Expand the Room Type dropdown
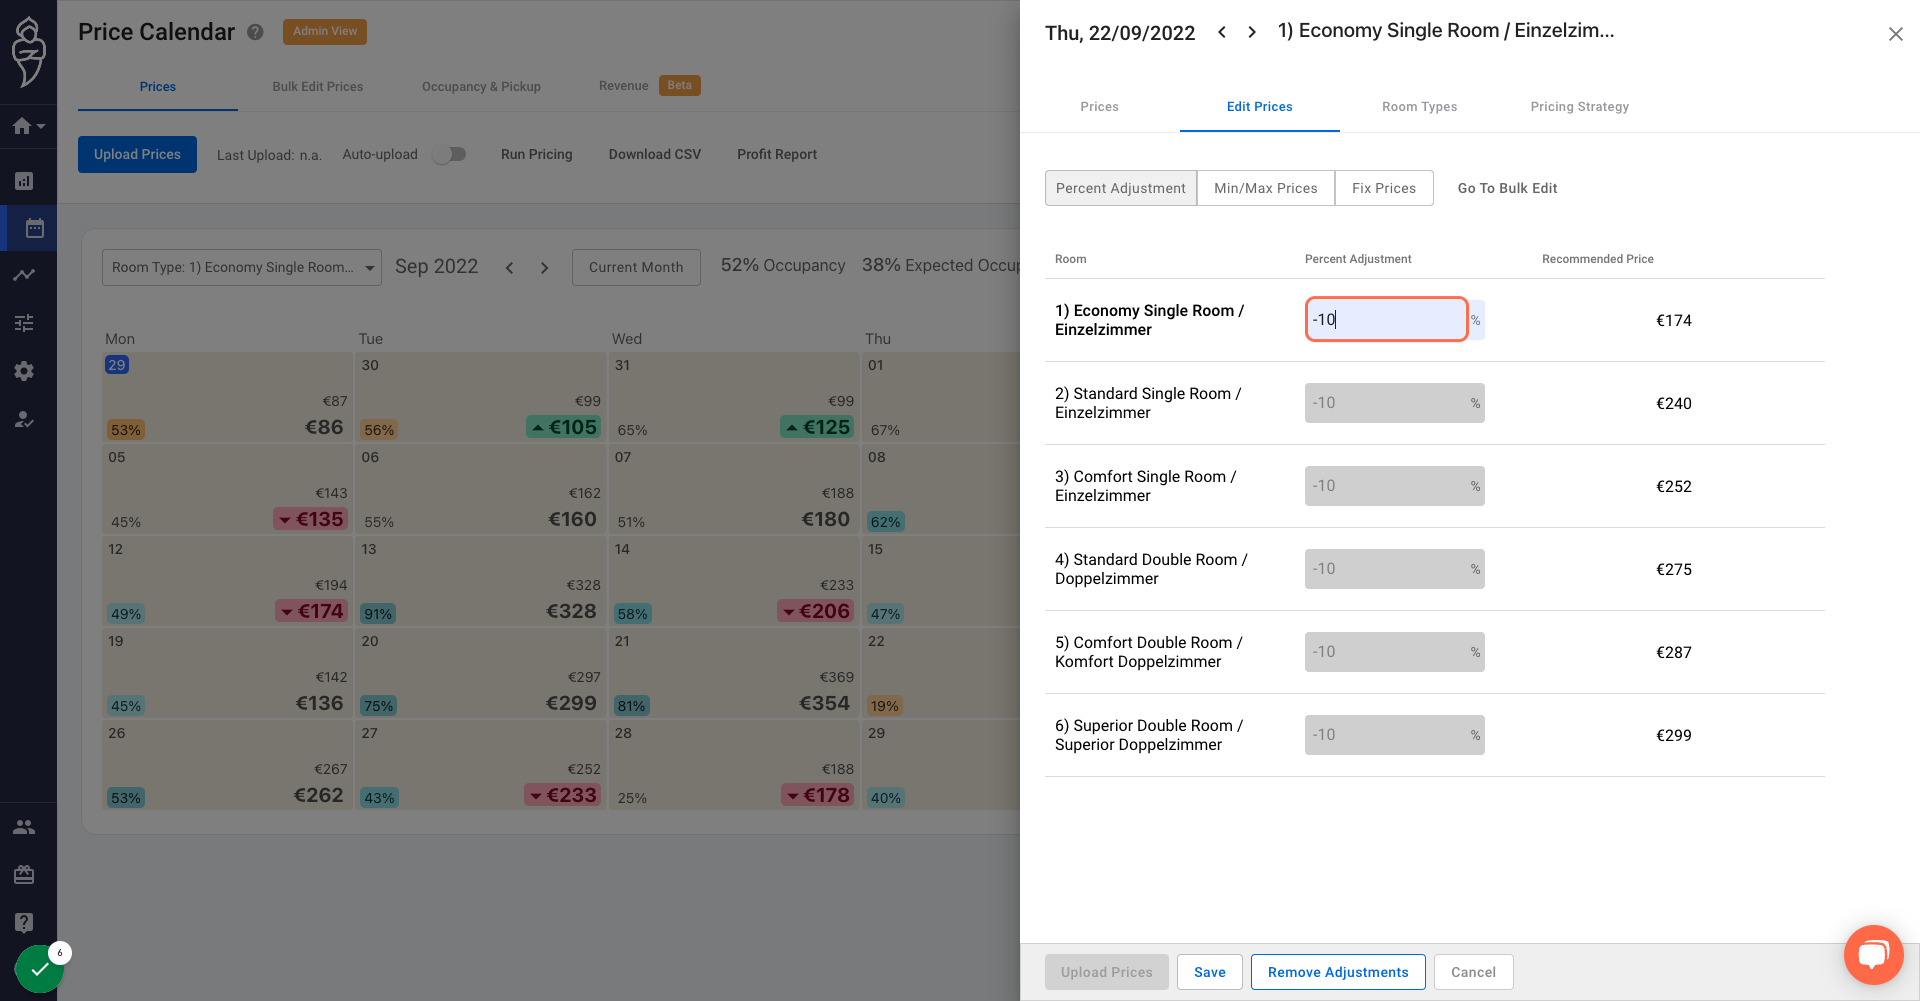The image size is (1920, 1001). click(x=242, y=267)
